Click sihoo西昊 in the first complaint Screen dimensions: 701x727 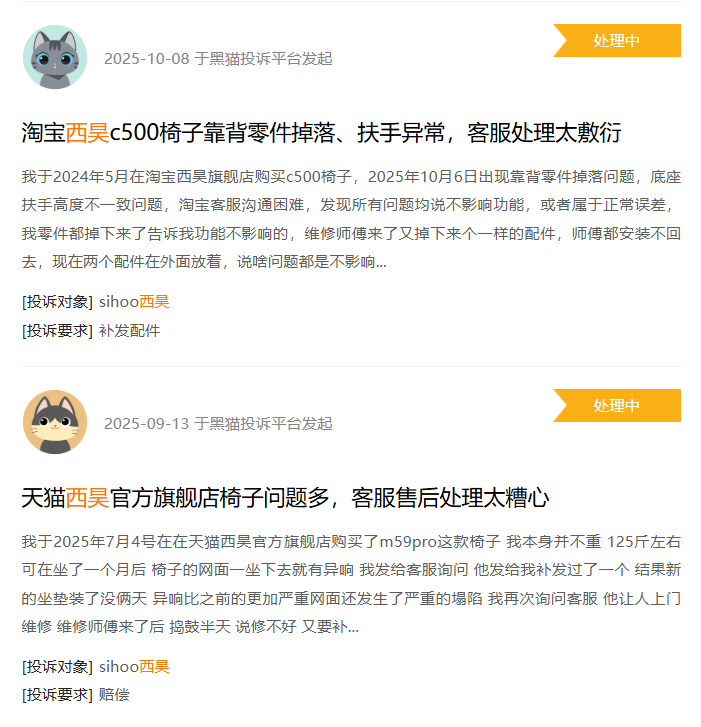[x=134, y=302]
